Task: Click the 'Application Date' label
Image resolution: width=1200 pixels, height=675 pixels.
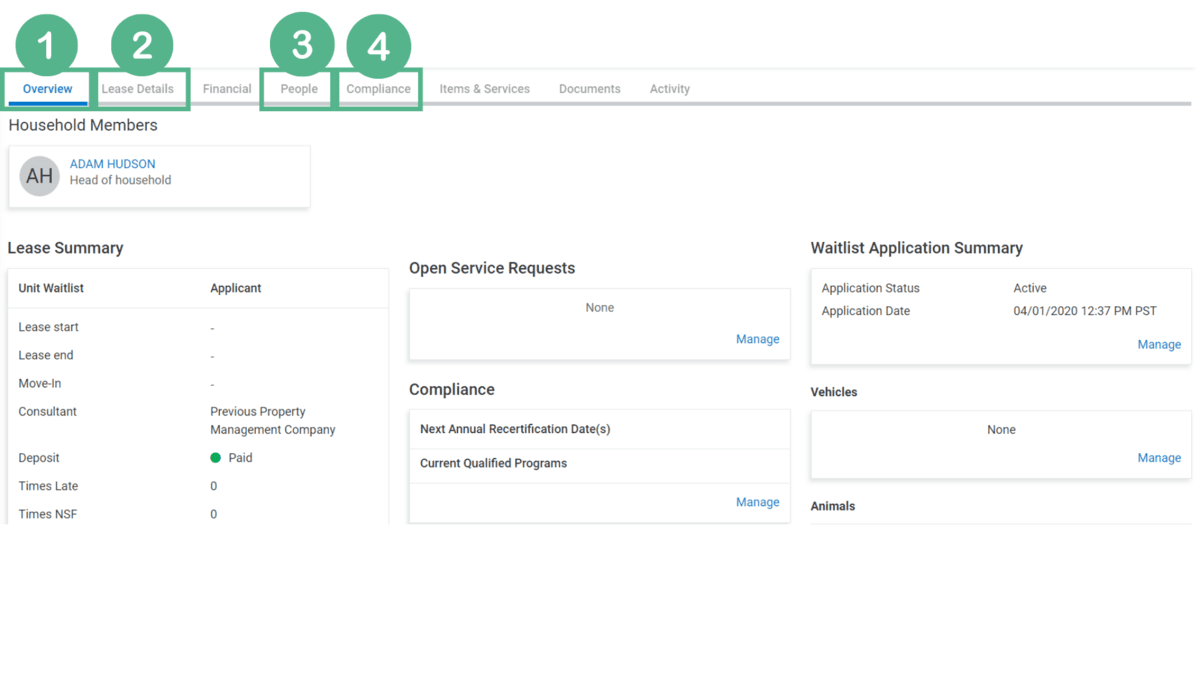Action: [x=865, y=311]
